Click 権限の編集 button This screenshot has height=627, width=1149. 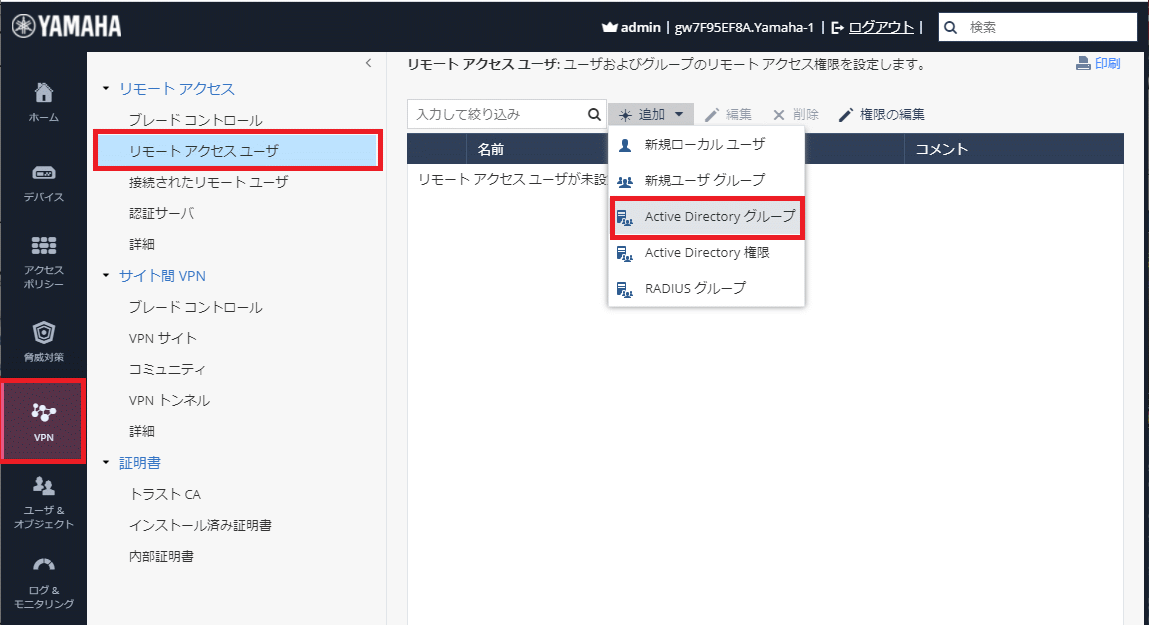(881, 115)
